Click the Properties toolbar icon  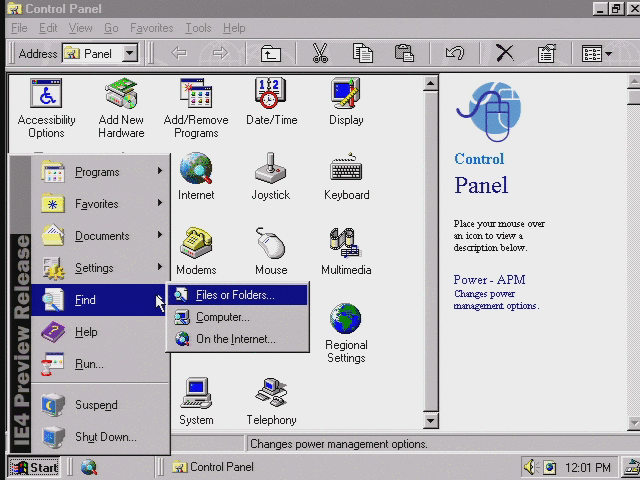tap(547, 53)
